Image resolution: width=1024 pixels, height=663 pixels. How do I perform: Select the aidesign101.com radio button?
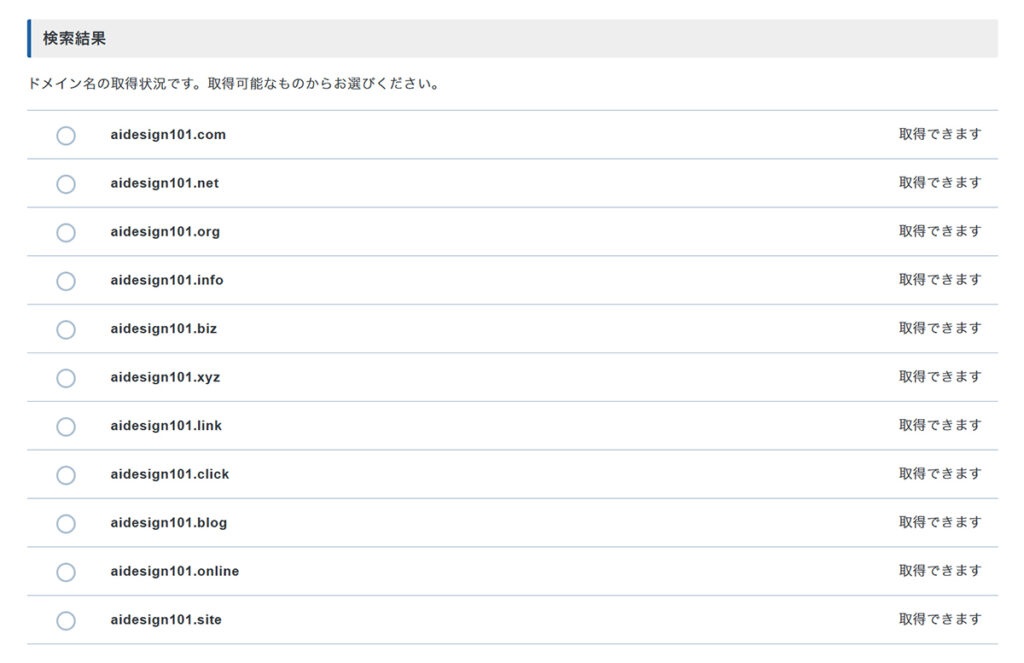66,135
